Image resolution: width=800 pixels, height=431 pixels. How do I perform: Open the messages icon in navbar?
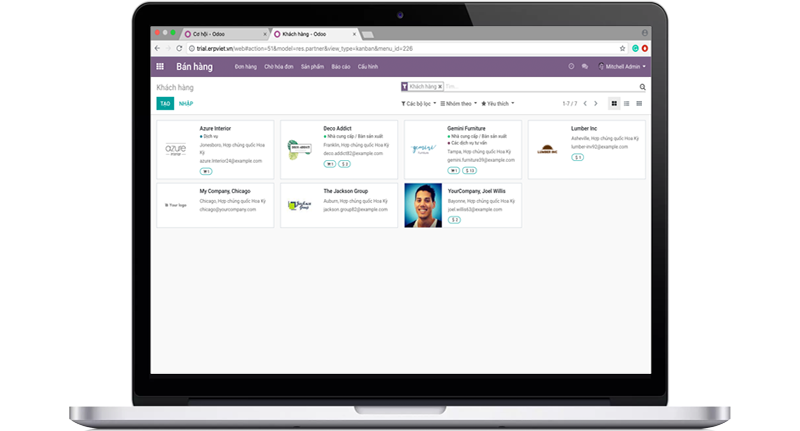[x=585, y=67]
